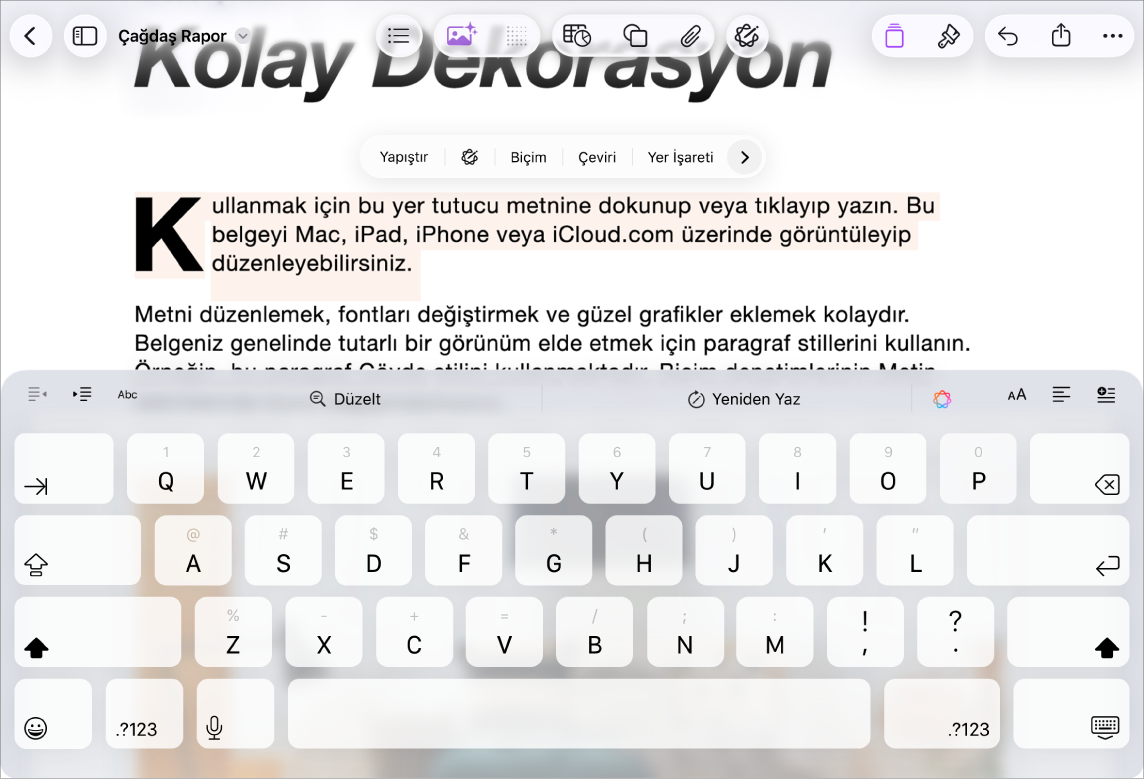Open the share icon

(x=1061, y=36)
